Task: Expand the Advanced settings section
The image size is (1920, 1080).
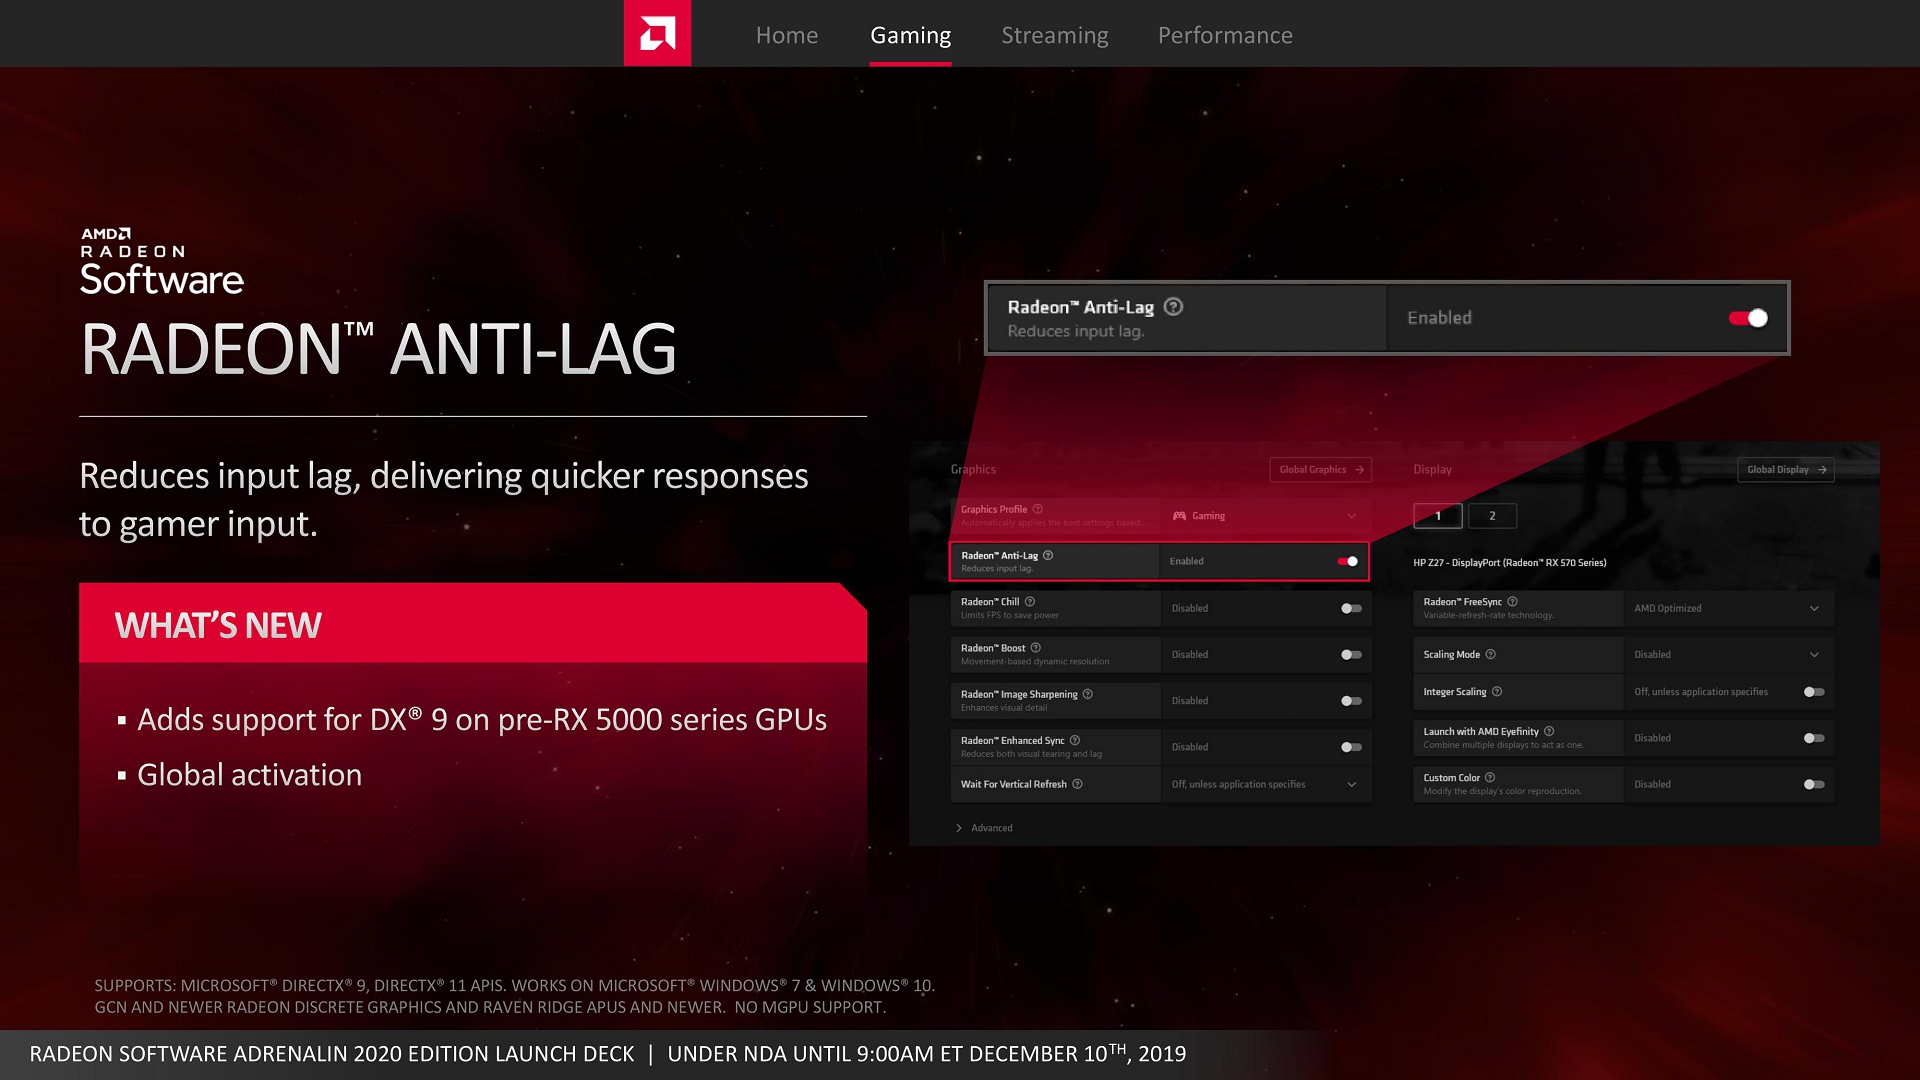Action: tap(988, 827)
